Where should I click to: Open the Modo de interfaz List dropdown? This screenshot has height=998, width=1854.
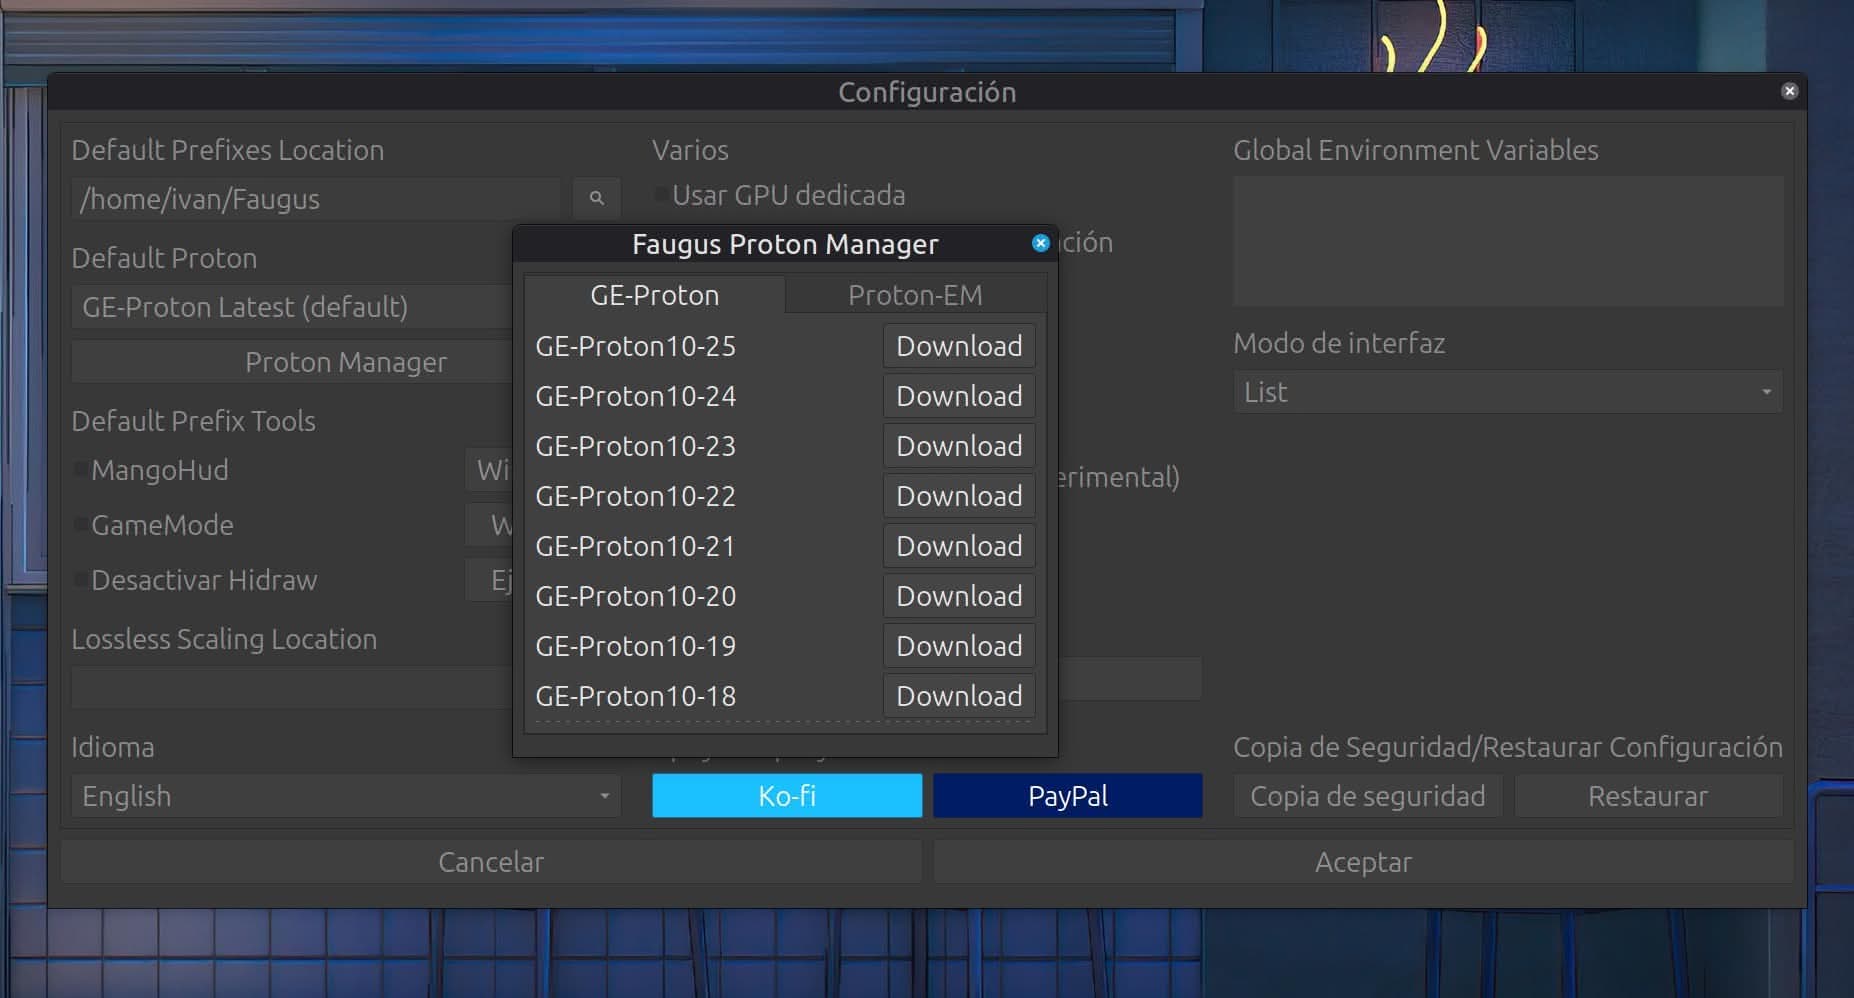tap(1507, 391)
